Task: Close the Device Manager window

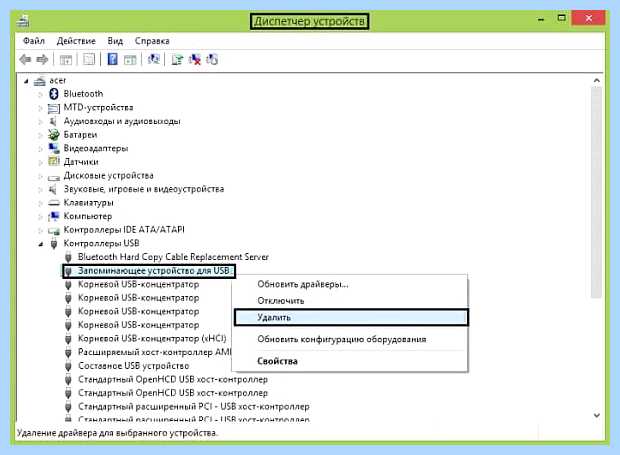Action: coord(588,18)
